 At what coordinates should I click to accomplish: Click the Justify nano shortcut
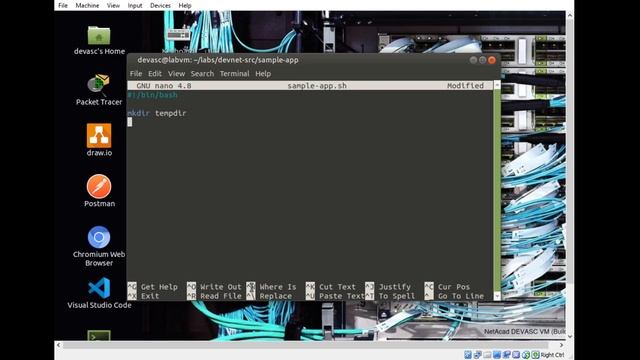tap(388, 287)
